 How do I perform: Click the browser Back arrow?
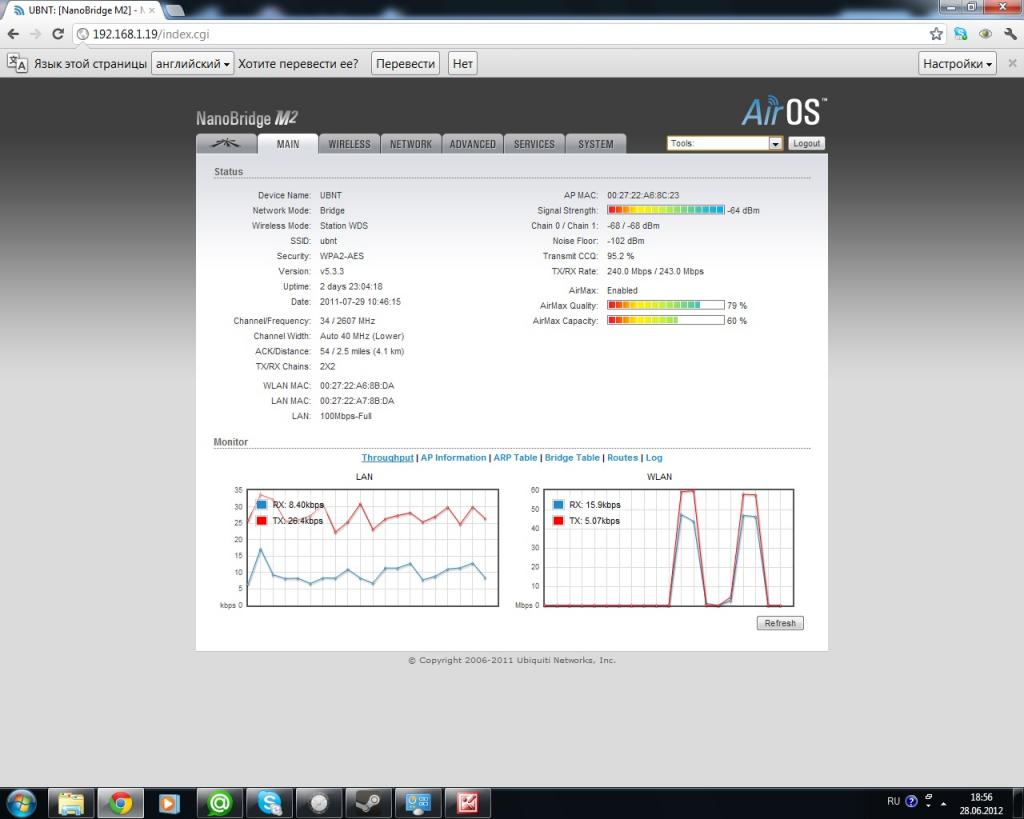pos(13,34)
